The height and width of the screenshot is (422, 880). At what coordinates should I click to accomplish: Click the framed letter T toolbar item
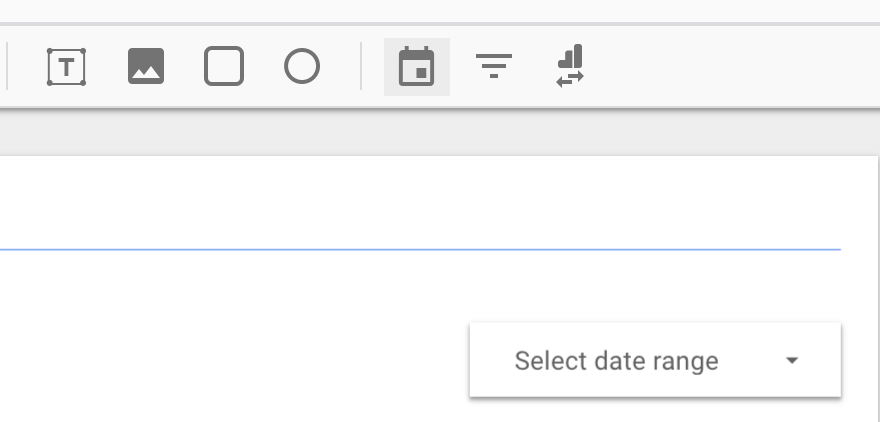[66, 67]
